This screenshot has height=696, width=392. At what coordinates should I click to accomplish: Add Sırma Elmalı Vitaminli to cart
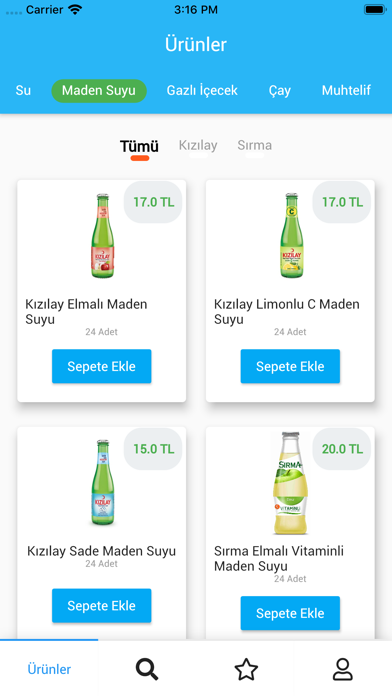click(290, 613)
